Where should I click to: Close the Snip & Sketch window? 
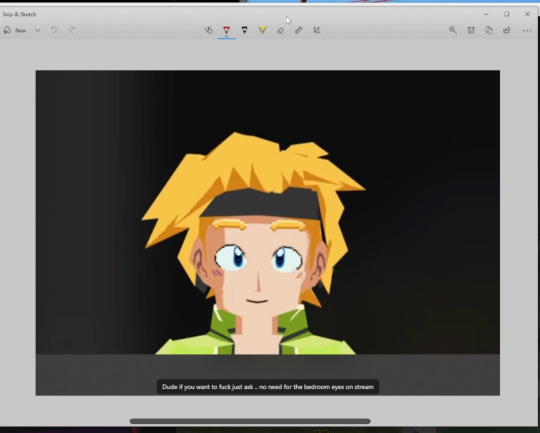click(527, 14)
